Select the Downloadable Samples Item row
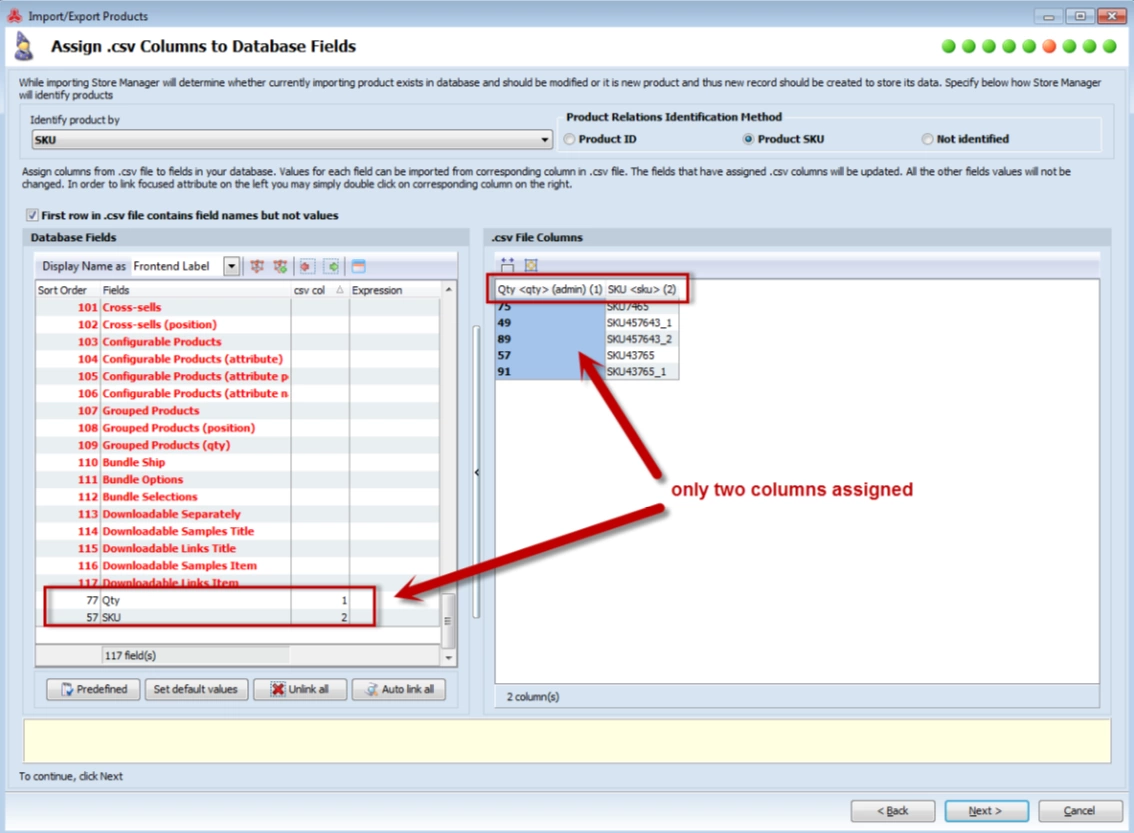This screenshot has width=1134, height=833. click(x=237, y=566)
